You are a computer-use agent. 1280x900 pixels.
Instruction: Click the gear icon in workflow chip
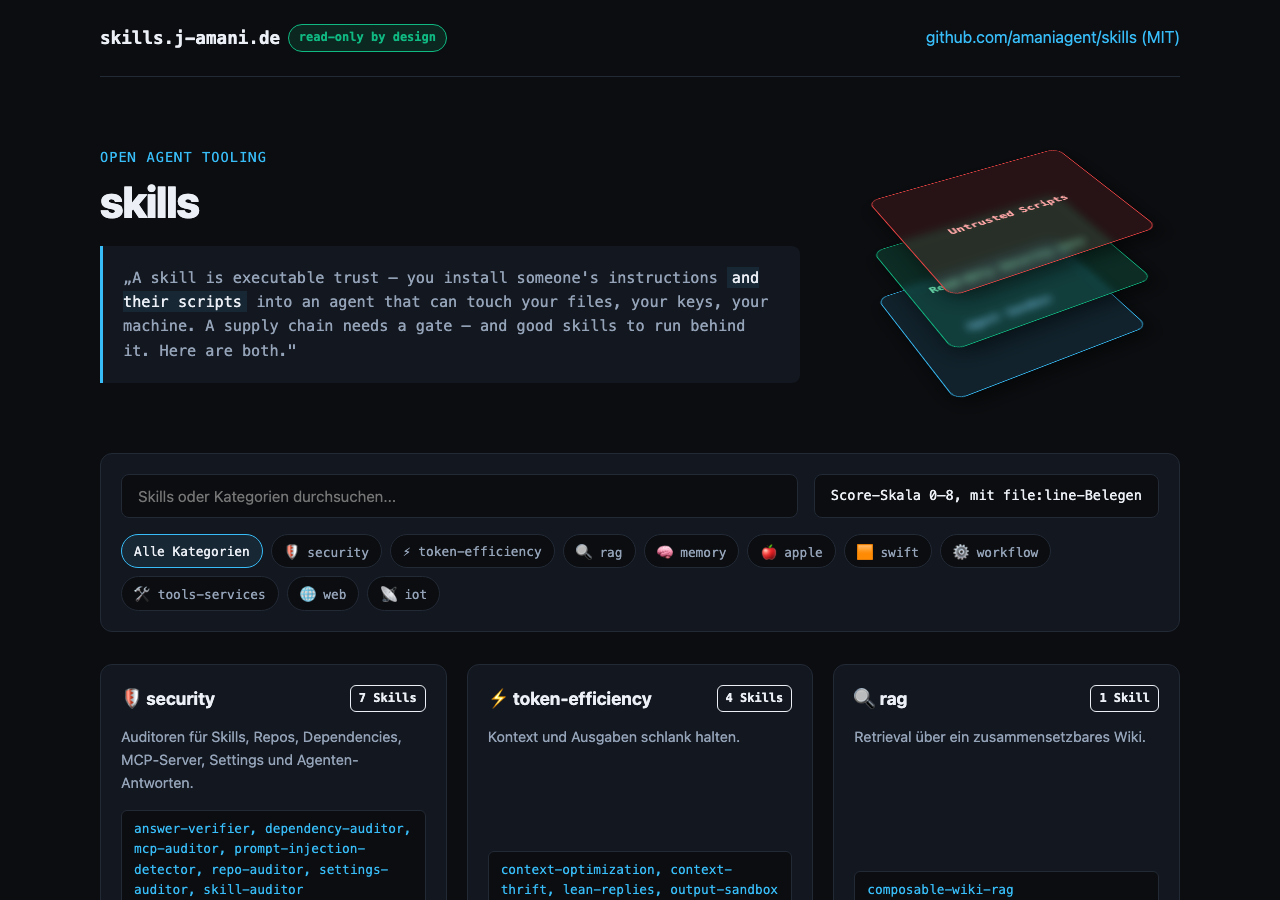pos(961,552)
